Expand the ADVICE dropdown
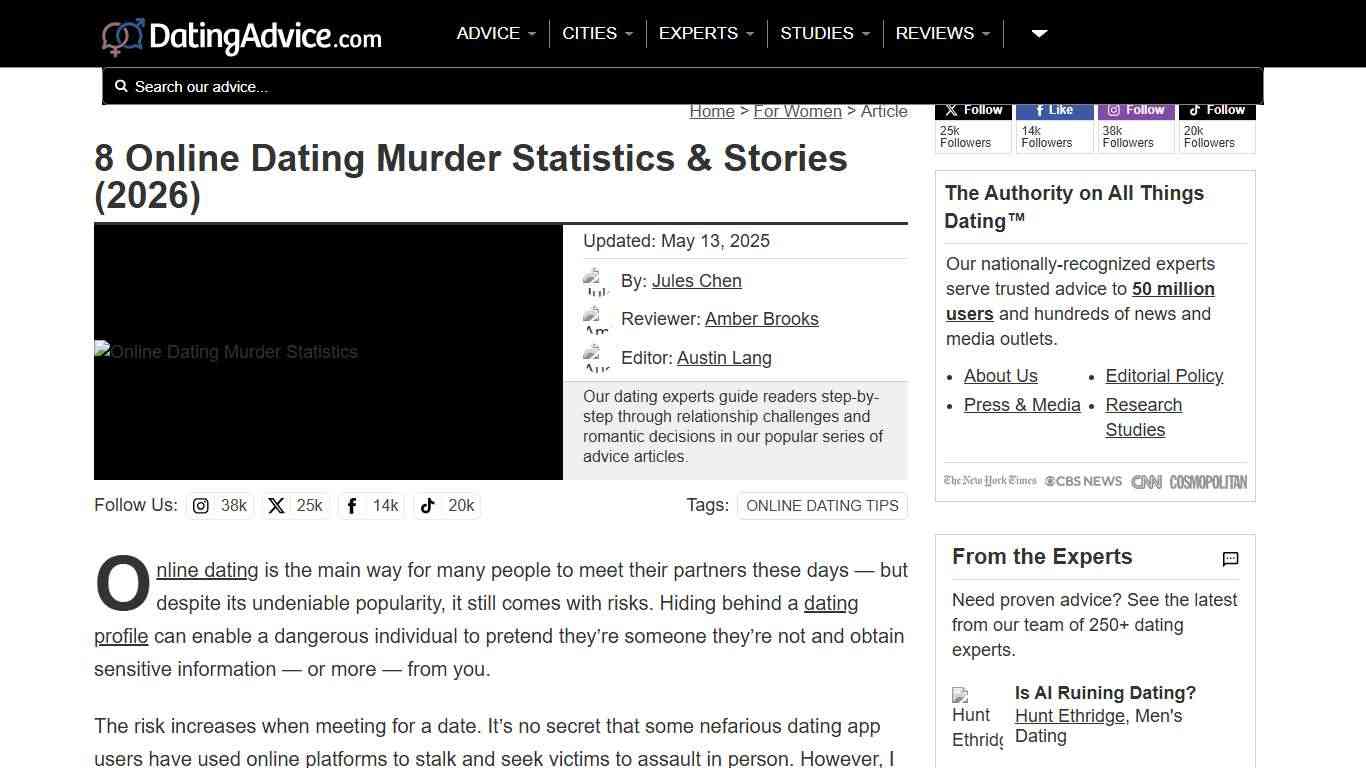Screen dimensions: 1366x768 point(495,33)
